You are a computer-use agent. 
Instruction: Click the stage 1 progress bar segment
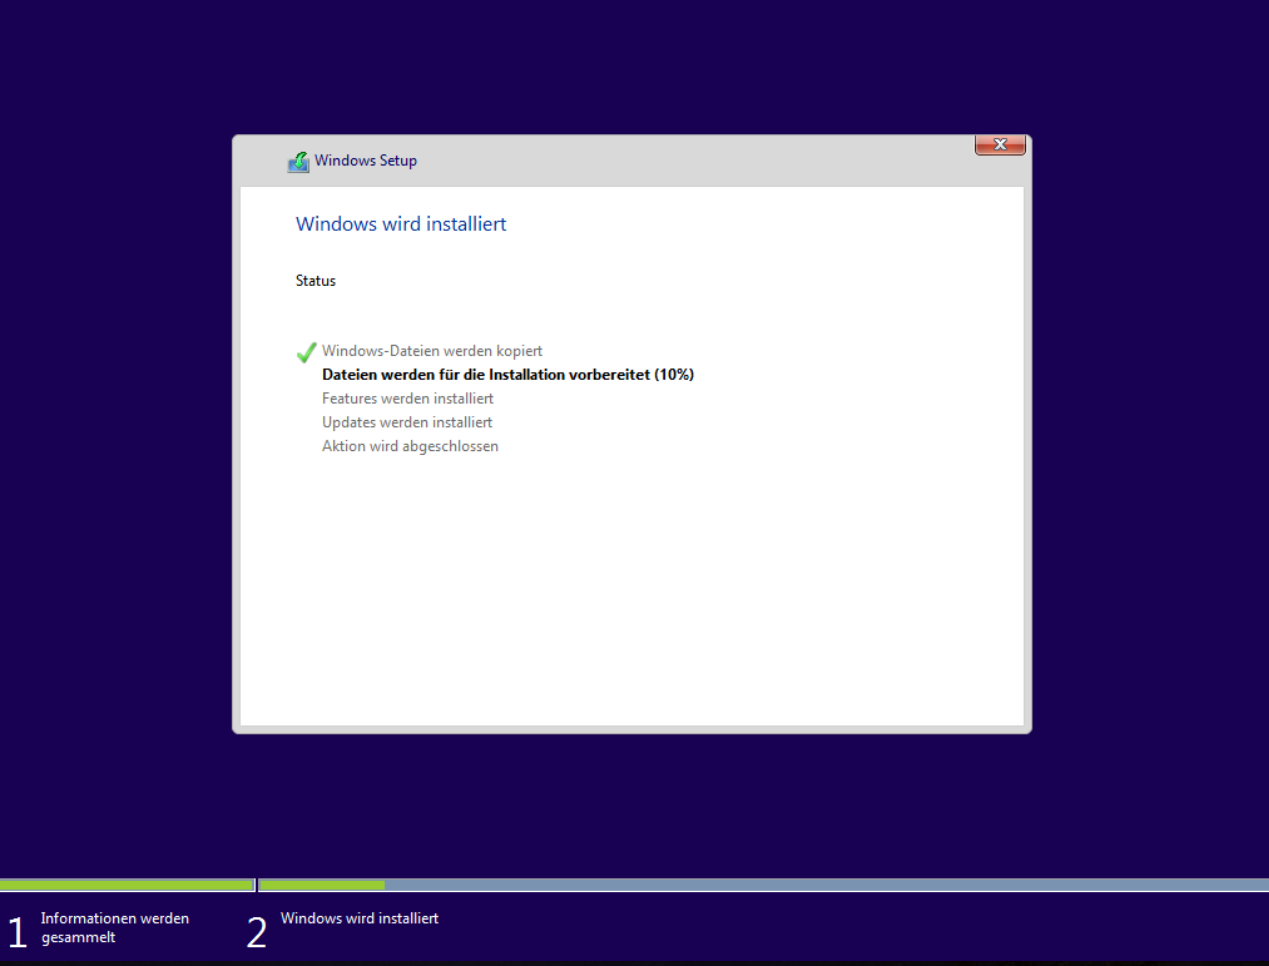(x=127, y=885)
